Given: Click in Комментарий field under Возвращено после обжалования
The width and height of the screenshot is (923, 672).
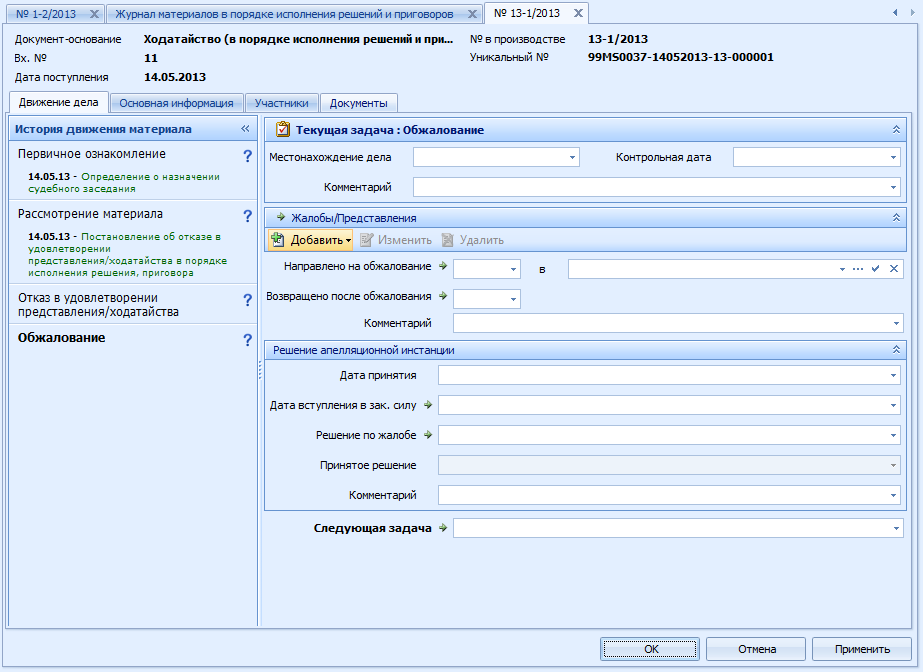Looking at the screenshot, I should (678, 323).
